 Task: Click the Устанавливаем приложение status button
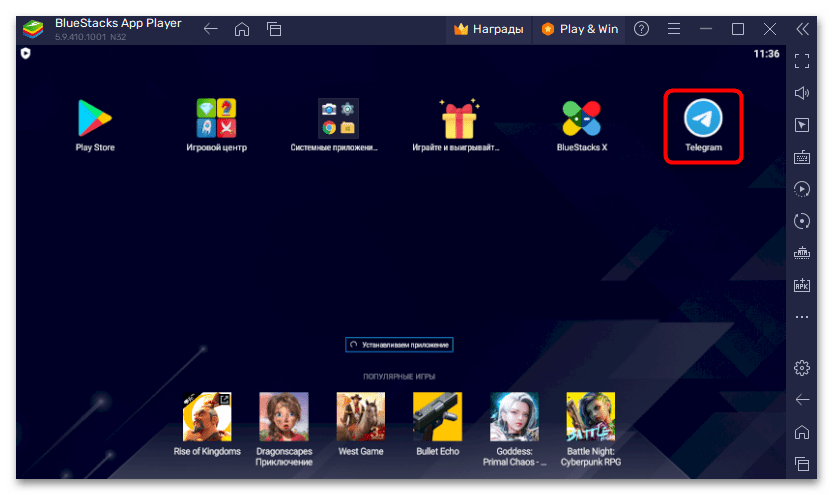(399, 345)
